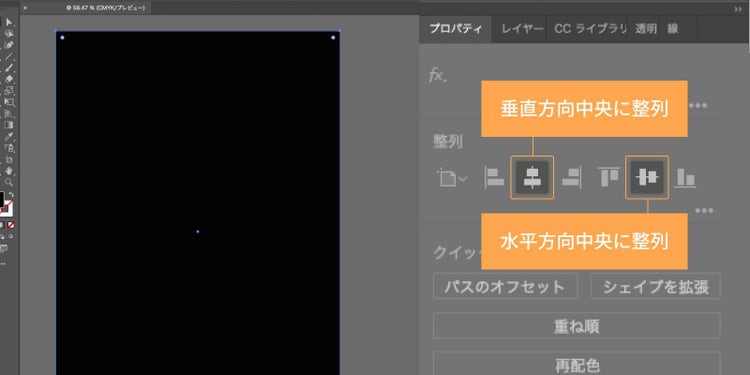This screenshot has width=750, height=375.
Task: Select the Paintbrush tool
Action: [9, 67]
